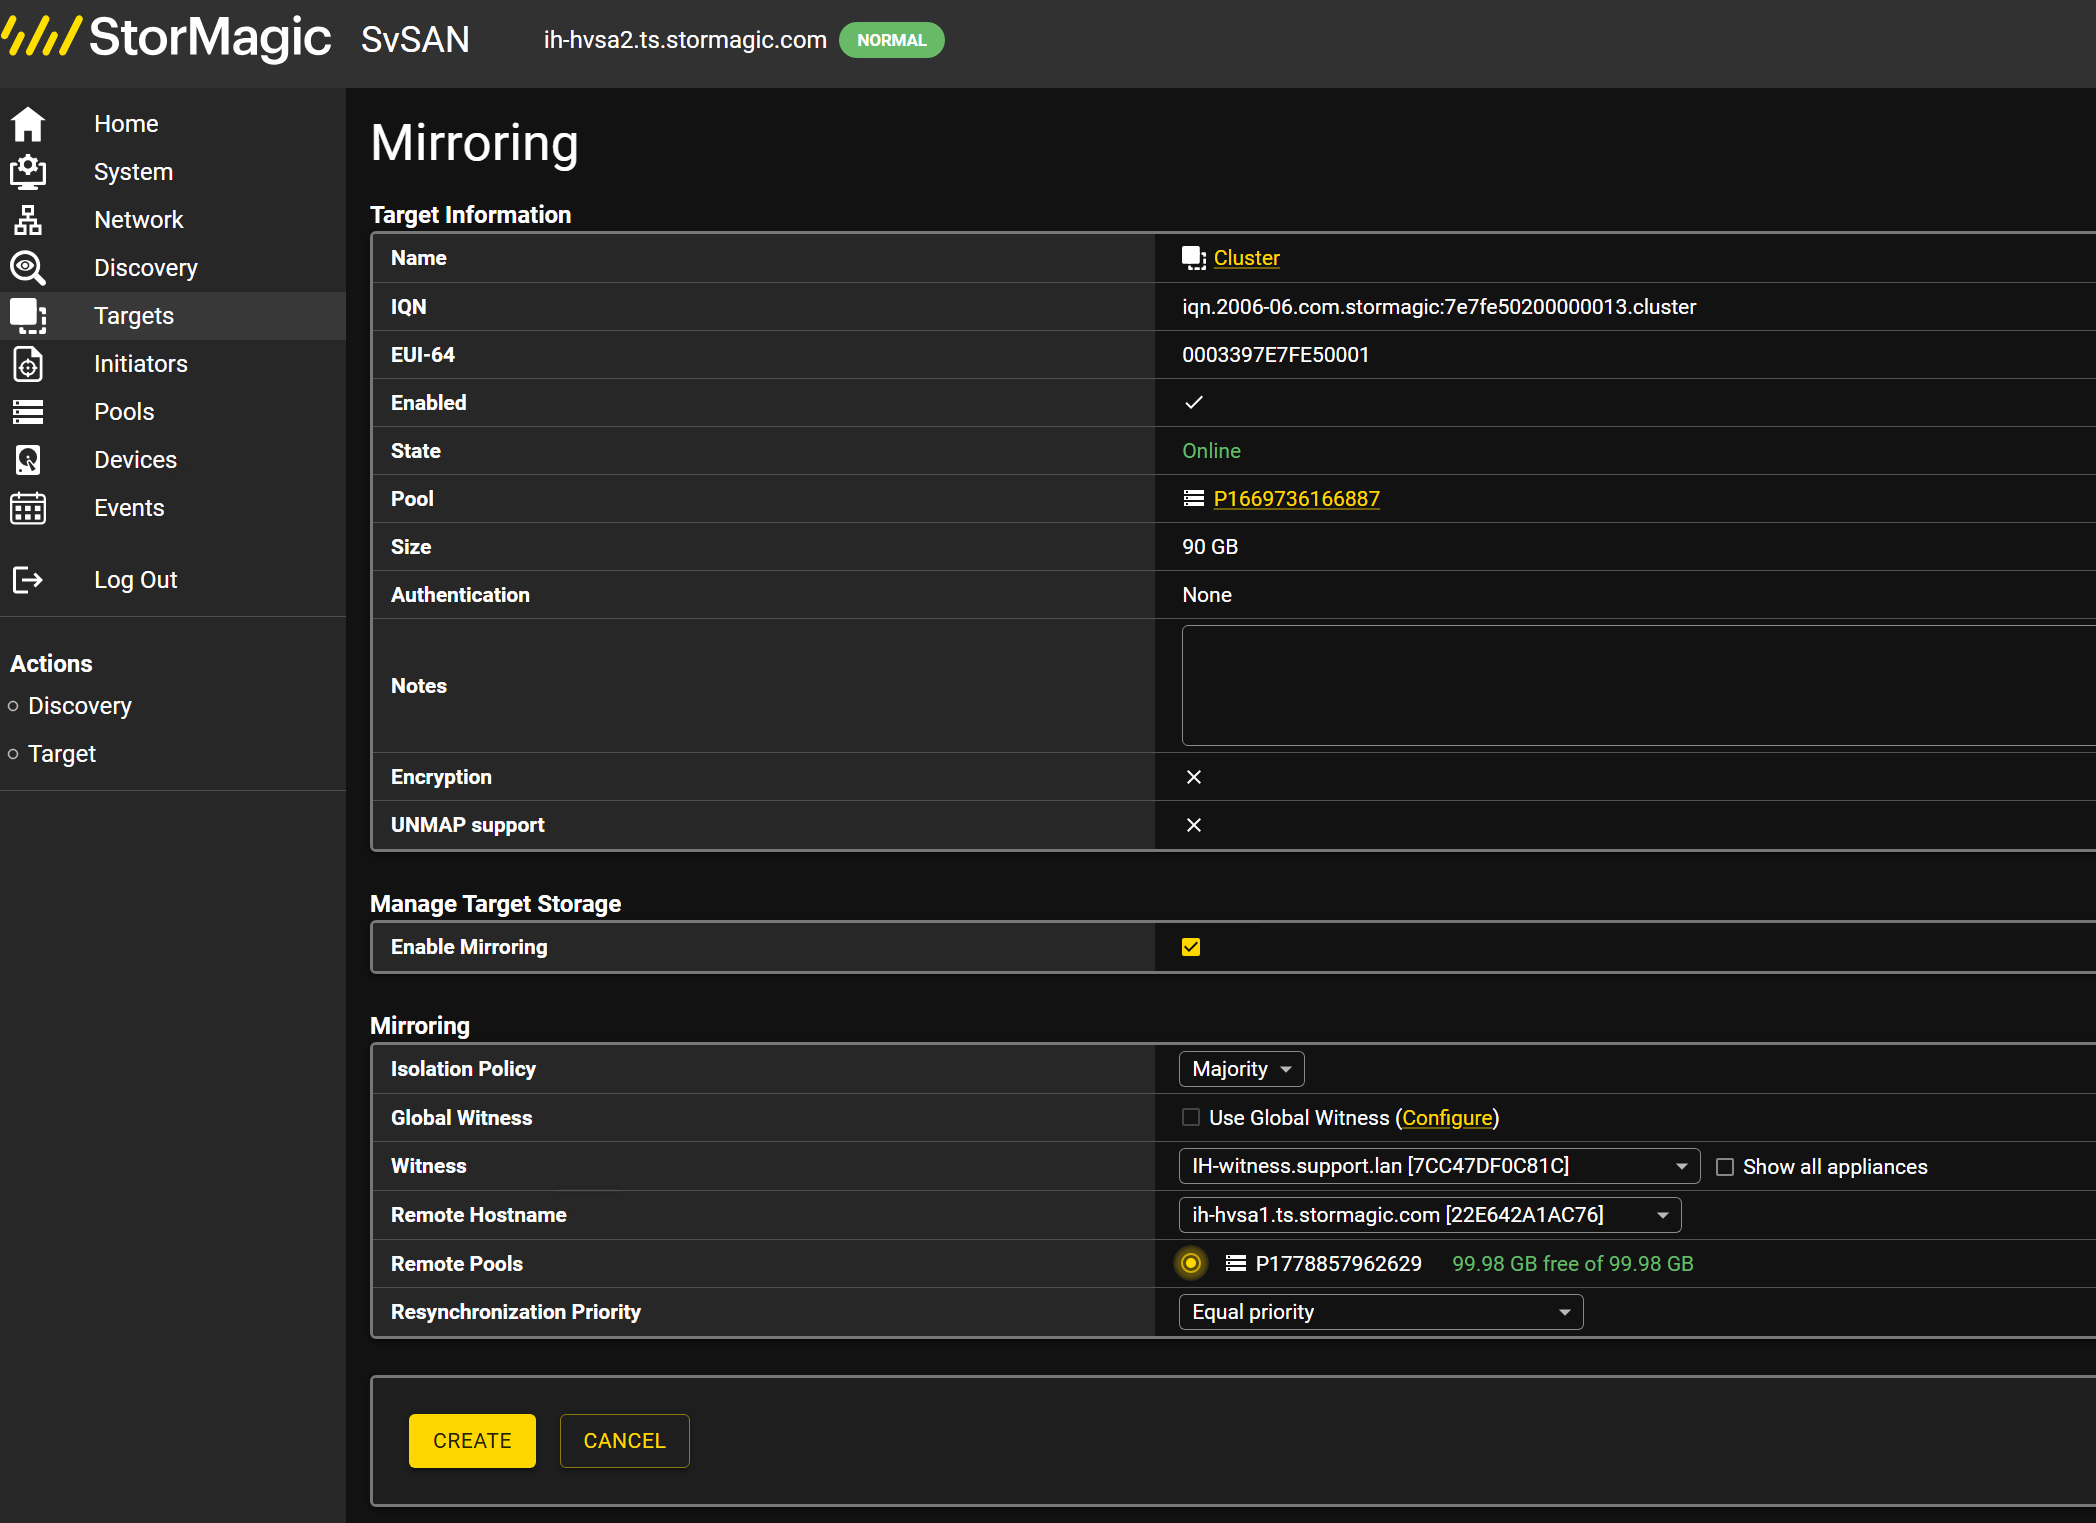Viewport: 2096px width, 1523px height.
Task: Click the Devices drive icon
Action: pos(28,460)
